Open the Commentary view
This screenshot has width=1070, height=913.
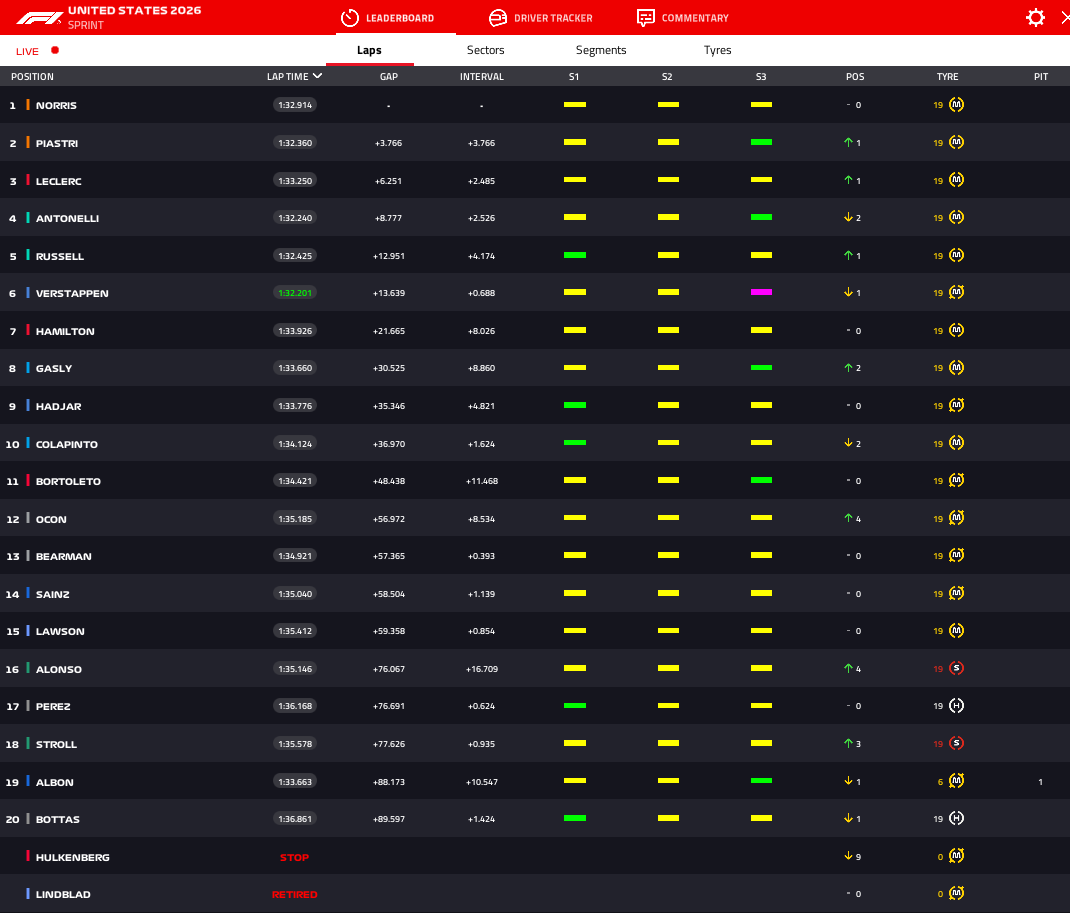tap(682, 18)
